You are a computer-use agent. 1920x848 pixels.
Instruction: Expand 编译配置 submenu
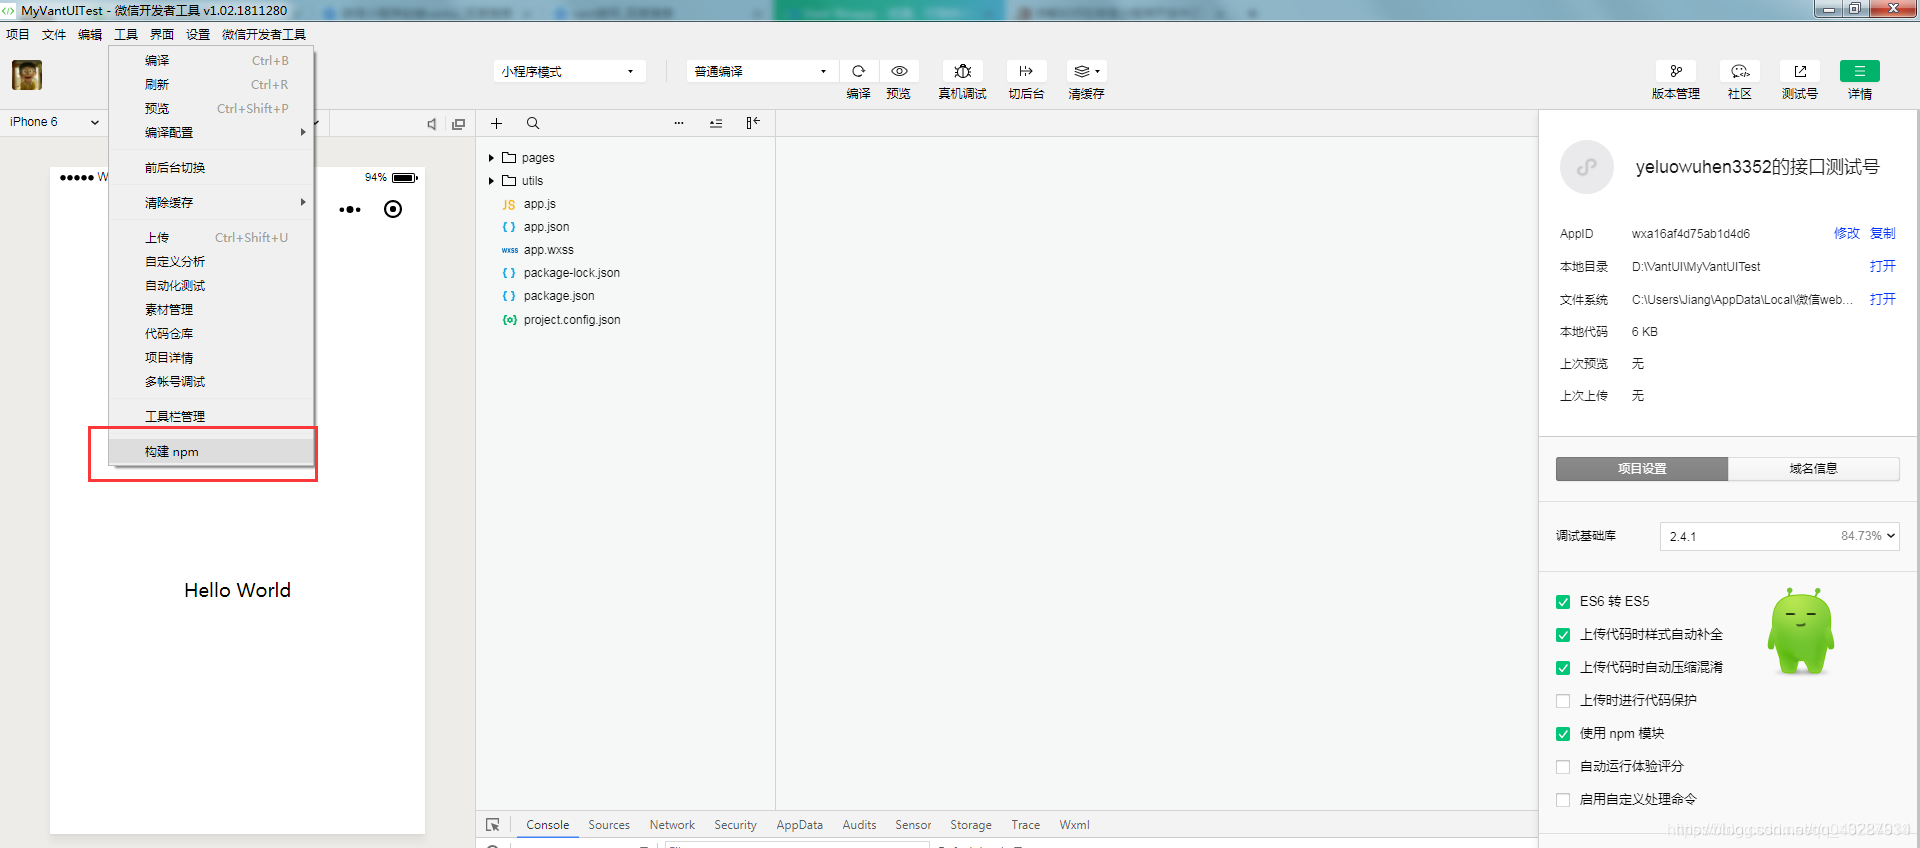click(211, 132)
